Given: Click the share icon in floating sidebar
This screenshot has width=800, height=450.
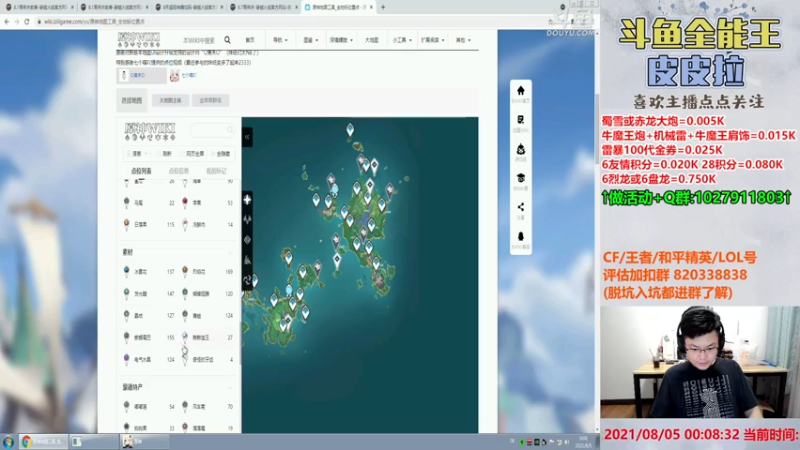Looking at the screenshot, I should (x=520, y=207).
